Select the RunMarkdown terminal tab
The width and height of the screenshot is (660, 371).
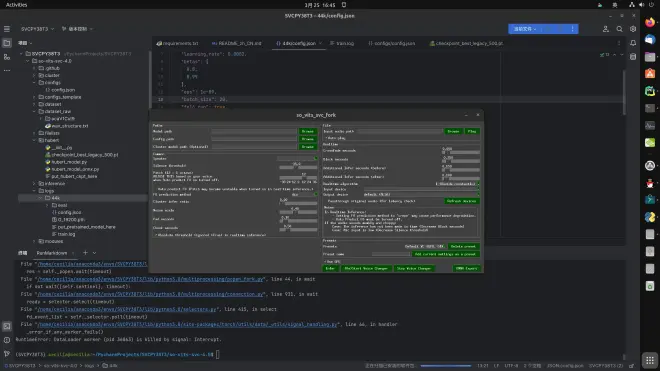52,253
